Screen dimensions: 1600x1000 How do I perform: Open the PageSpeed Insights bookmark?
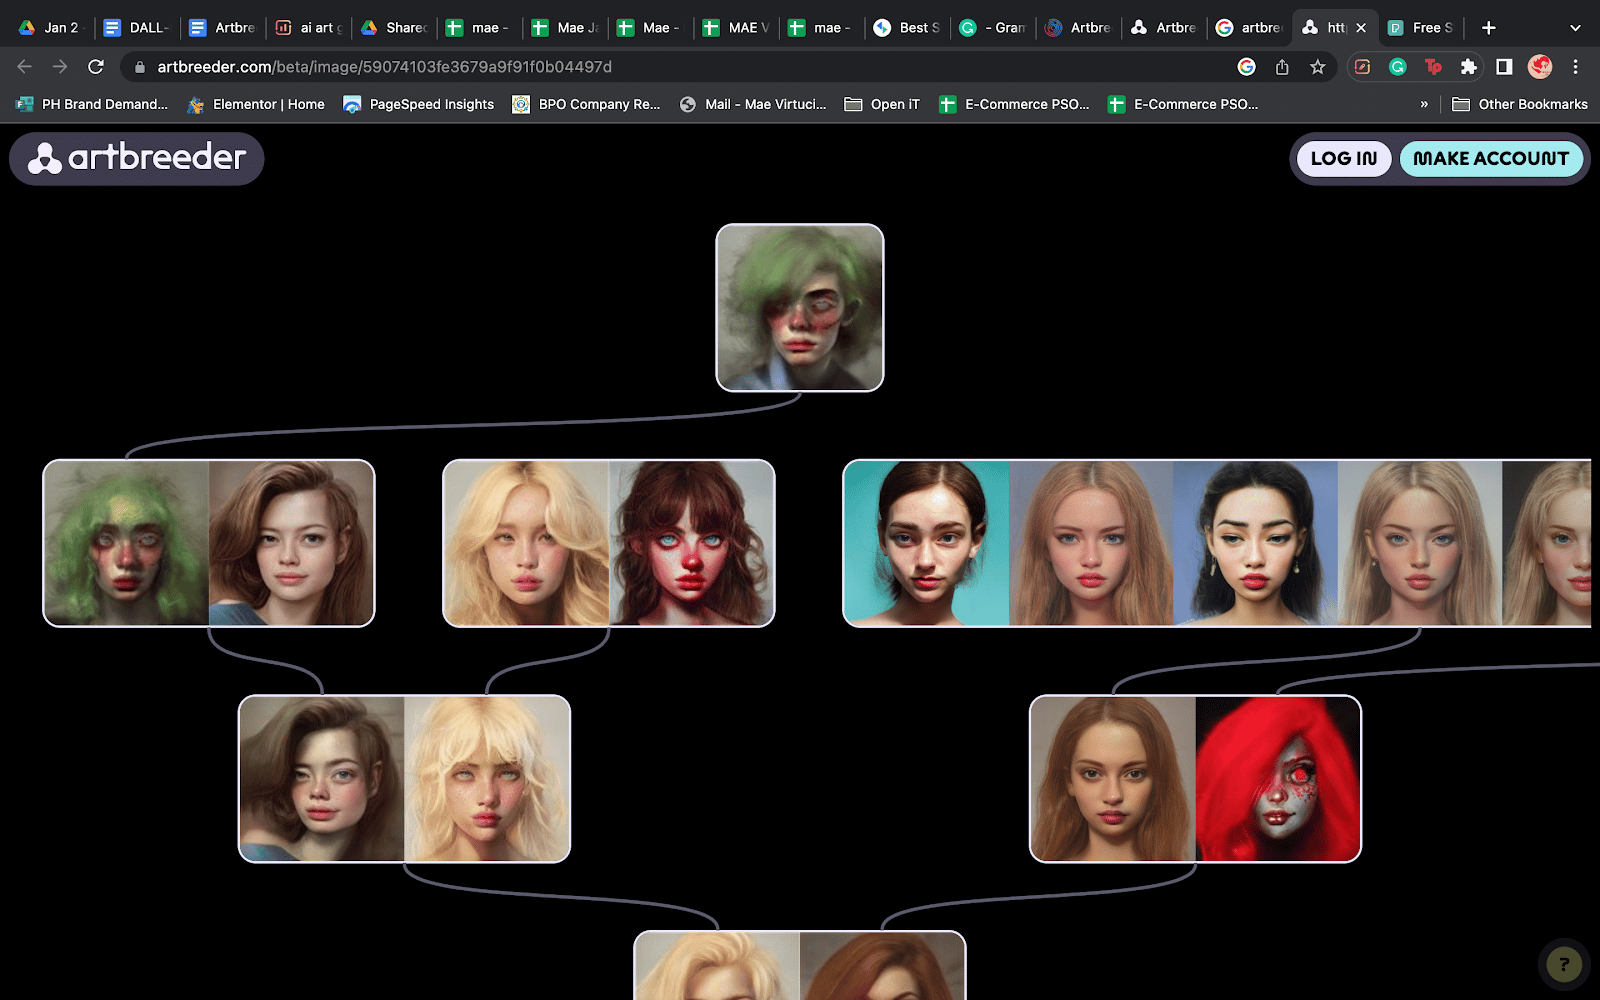coord(419,104)
